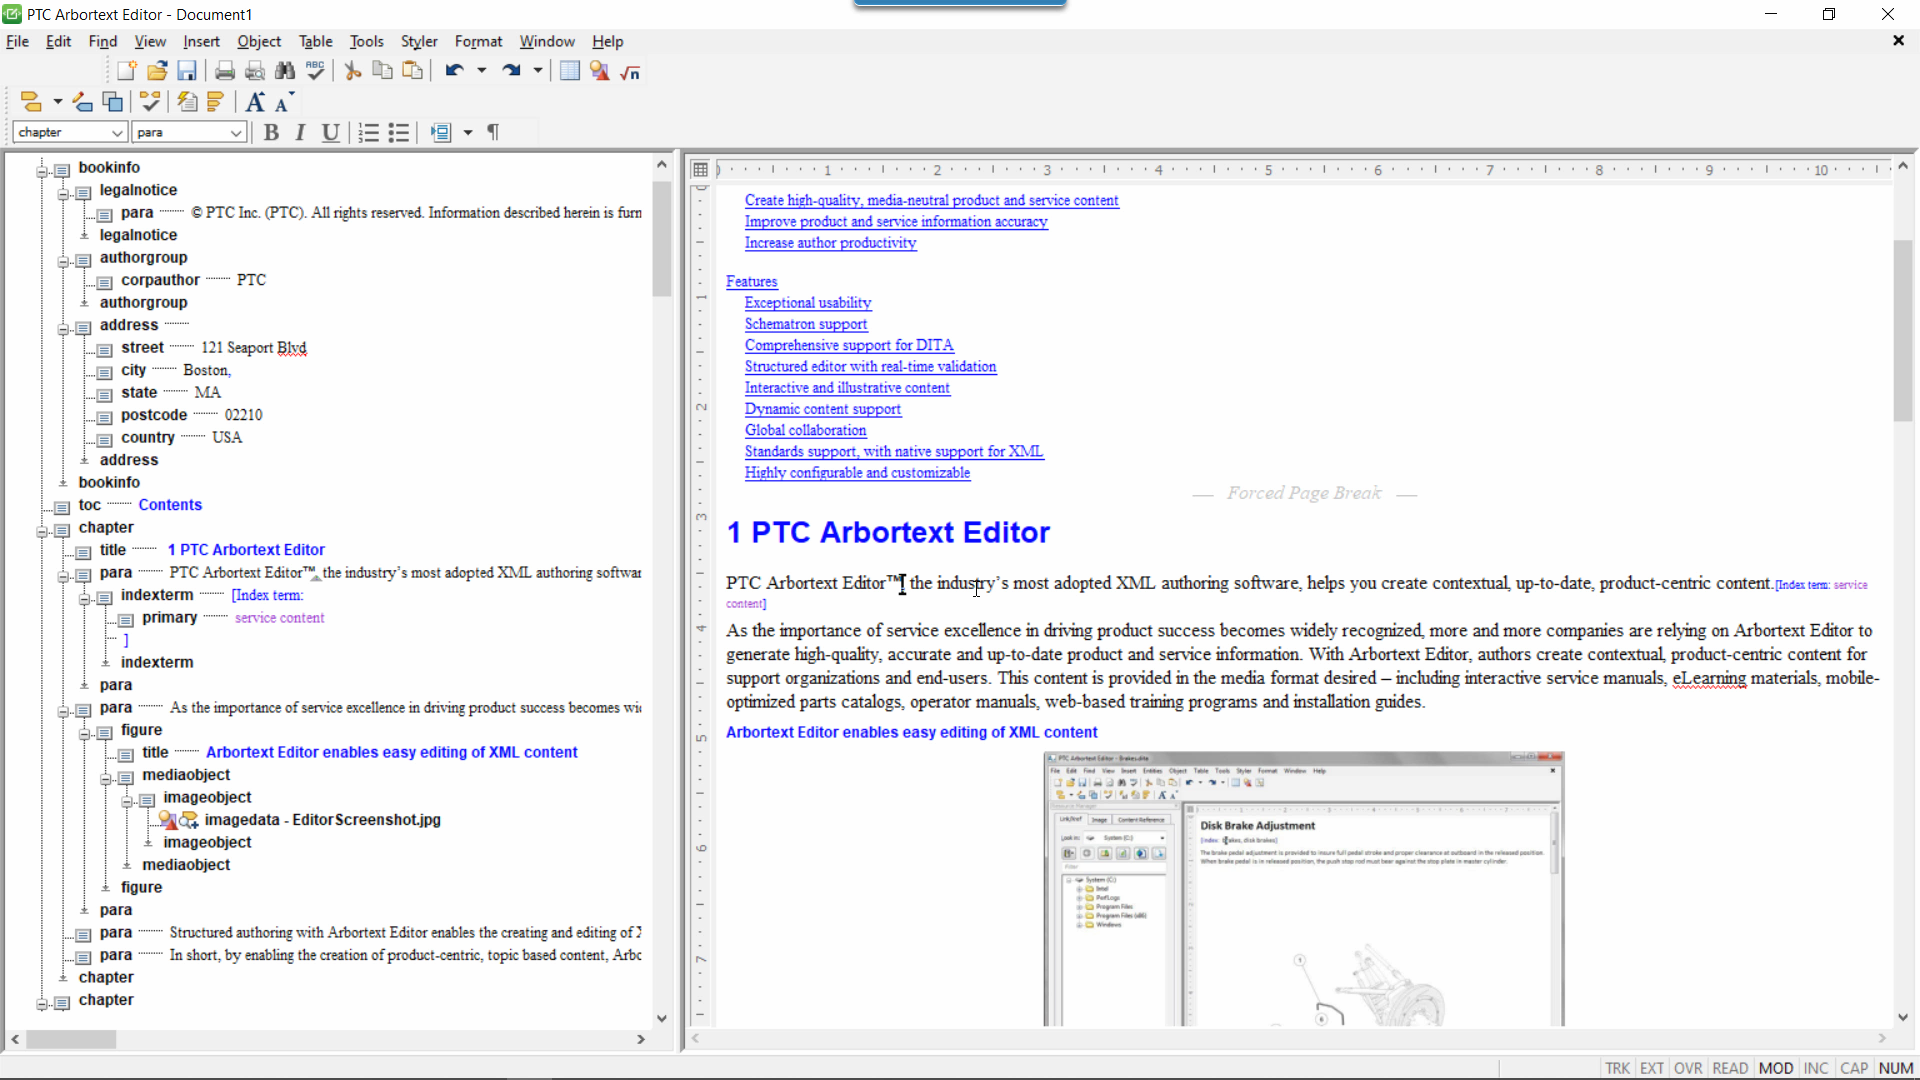The height and width of the screenshot is (1080, 1920).
Task: Collapse the mediaobject tree node
Action: 105,779
